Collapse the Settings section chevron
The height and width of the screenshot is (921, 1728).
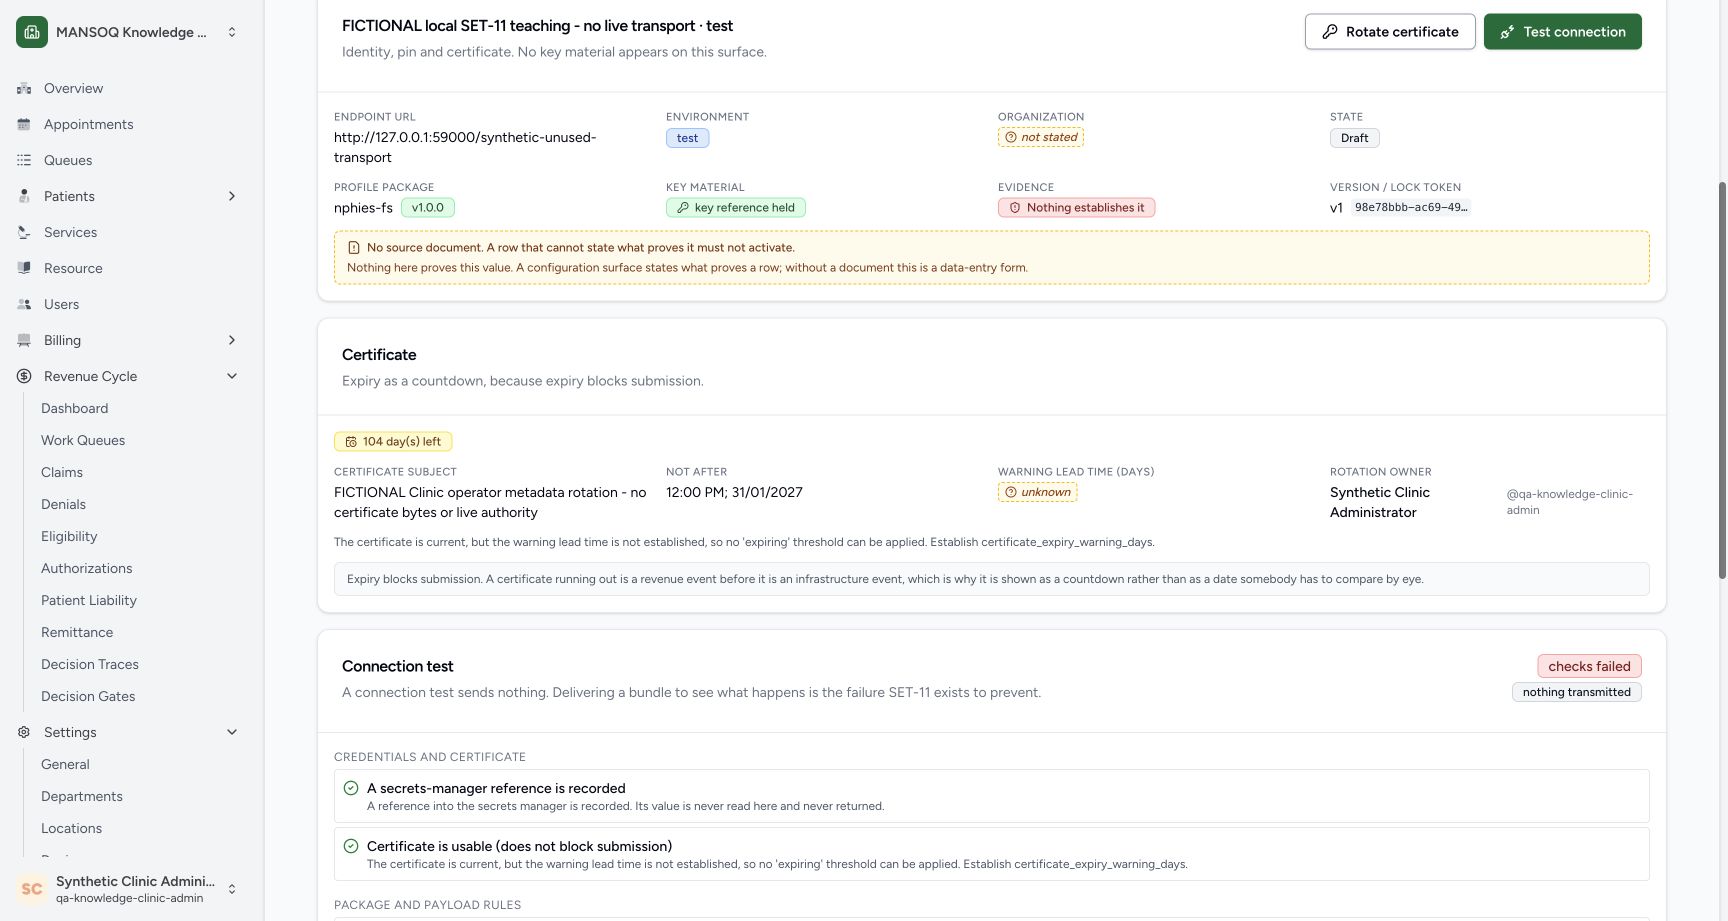(x=232, y=732)
